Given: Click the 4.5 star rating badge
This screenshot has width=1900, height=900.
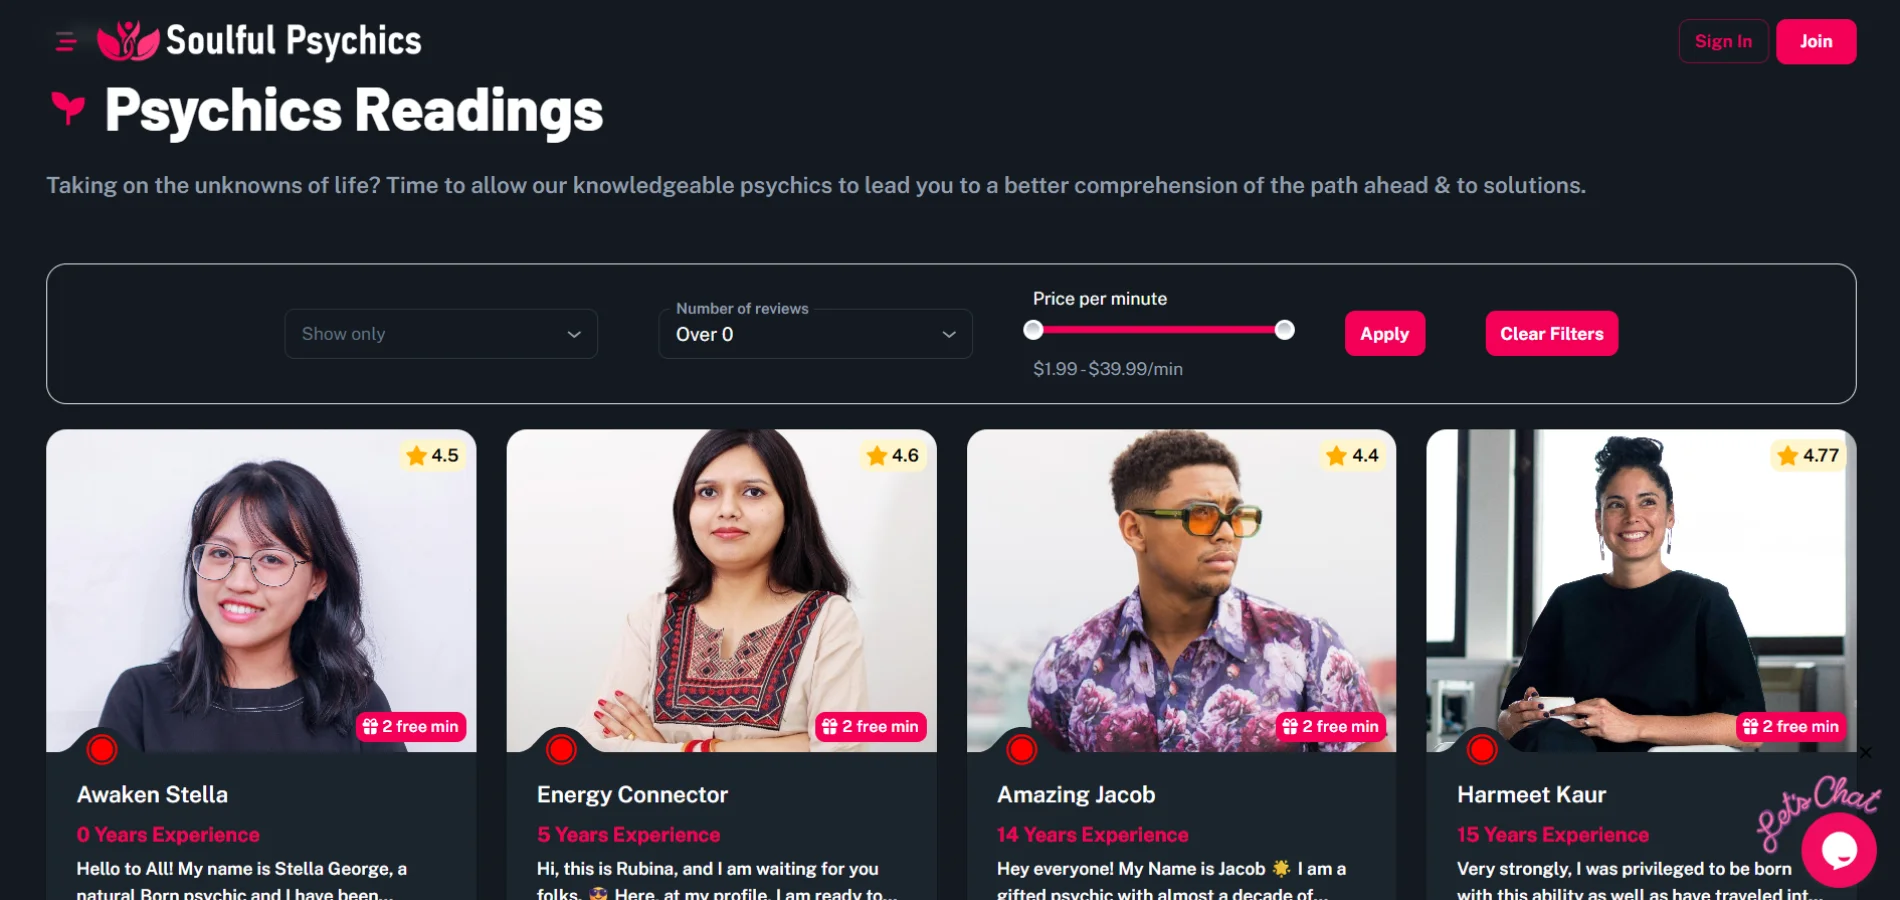Looking at the screenshot, I should pyautogui.click(x=433, y=456).
